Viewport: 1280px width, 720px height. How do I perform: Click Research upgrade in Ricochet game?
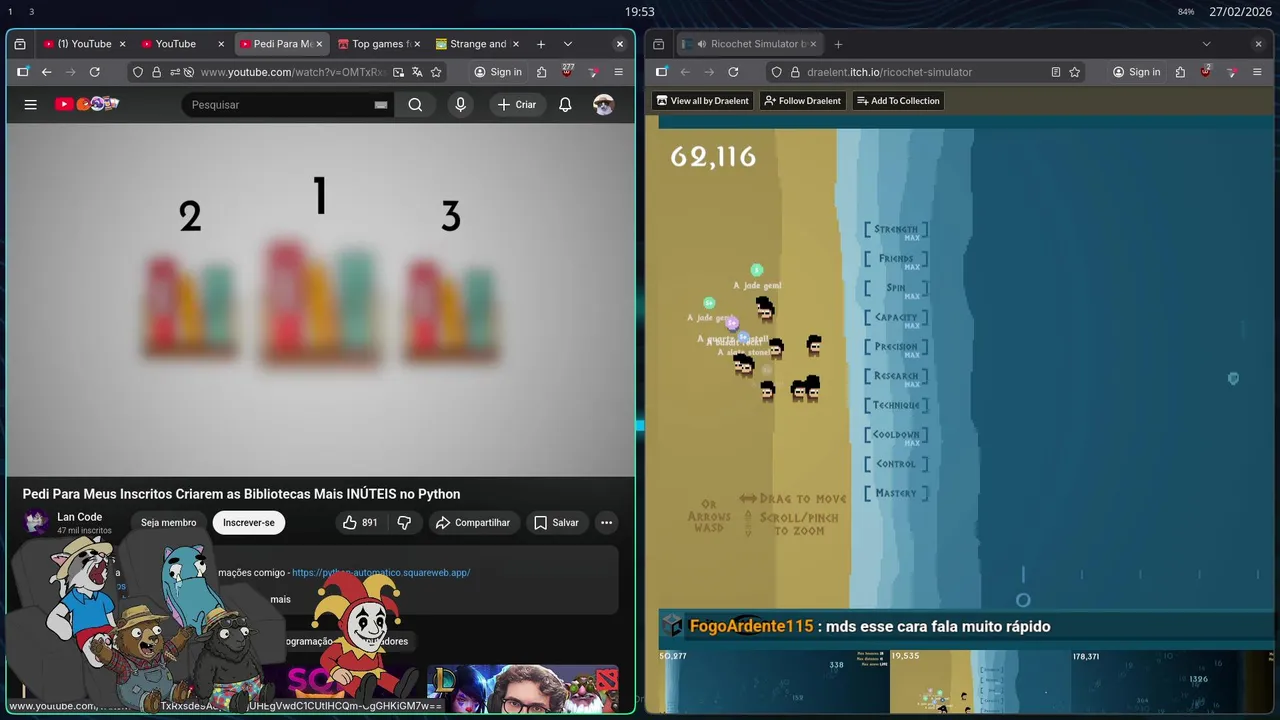click(x=896, y=376)
